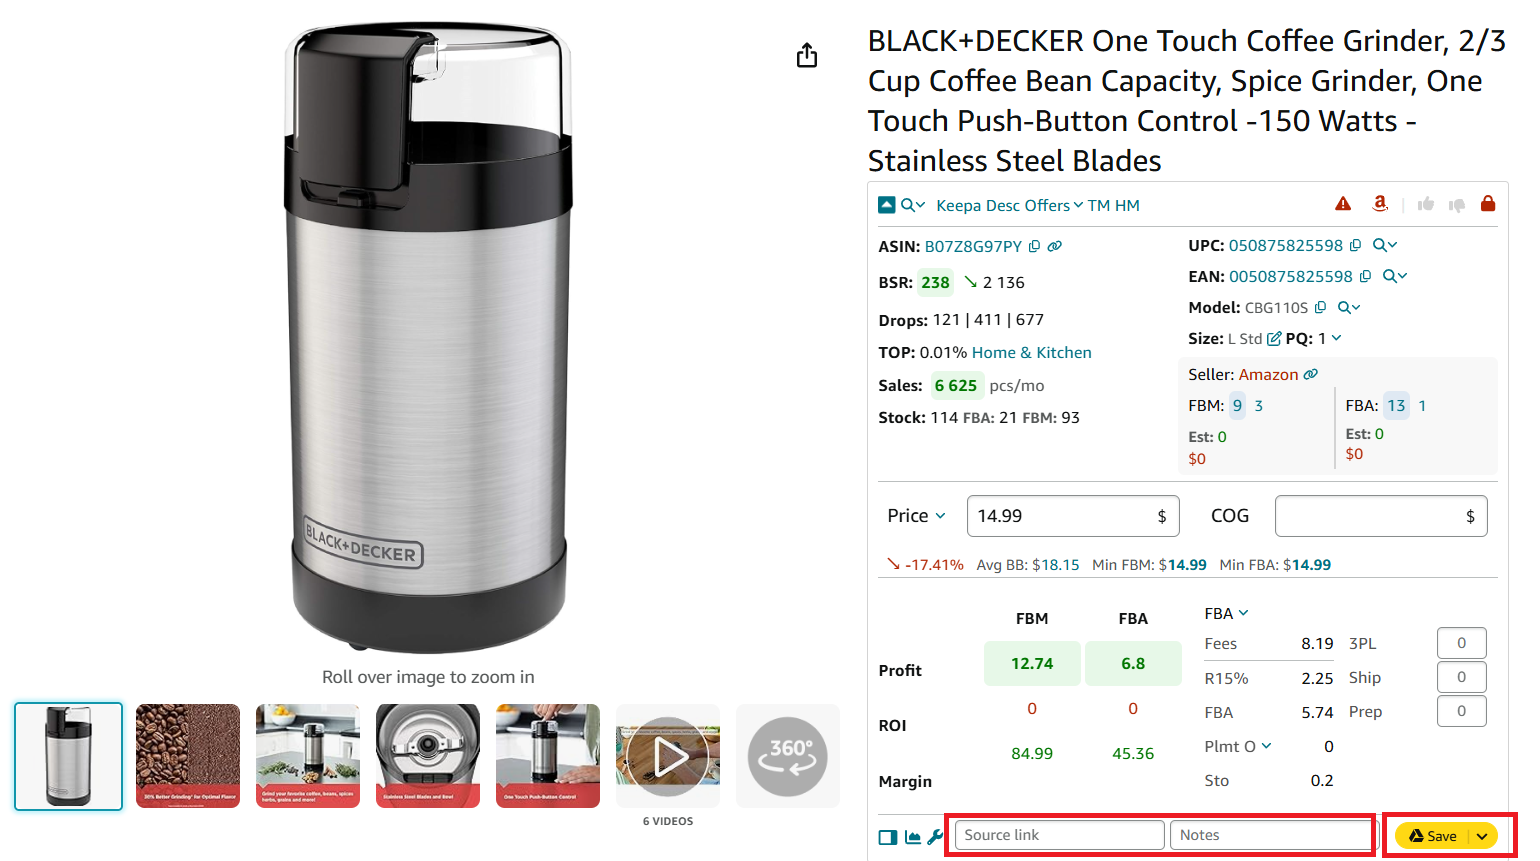Click the share icon above the product title

(807, 55)
